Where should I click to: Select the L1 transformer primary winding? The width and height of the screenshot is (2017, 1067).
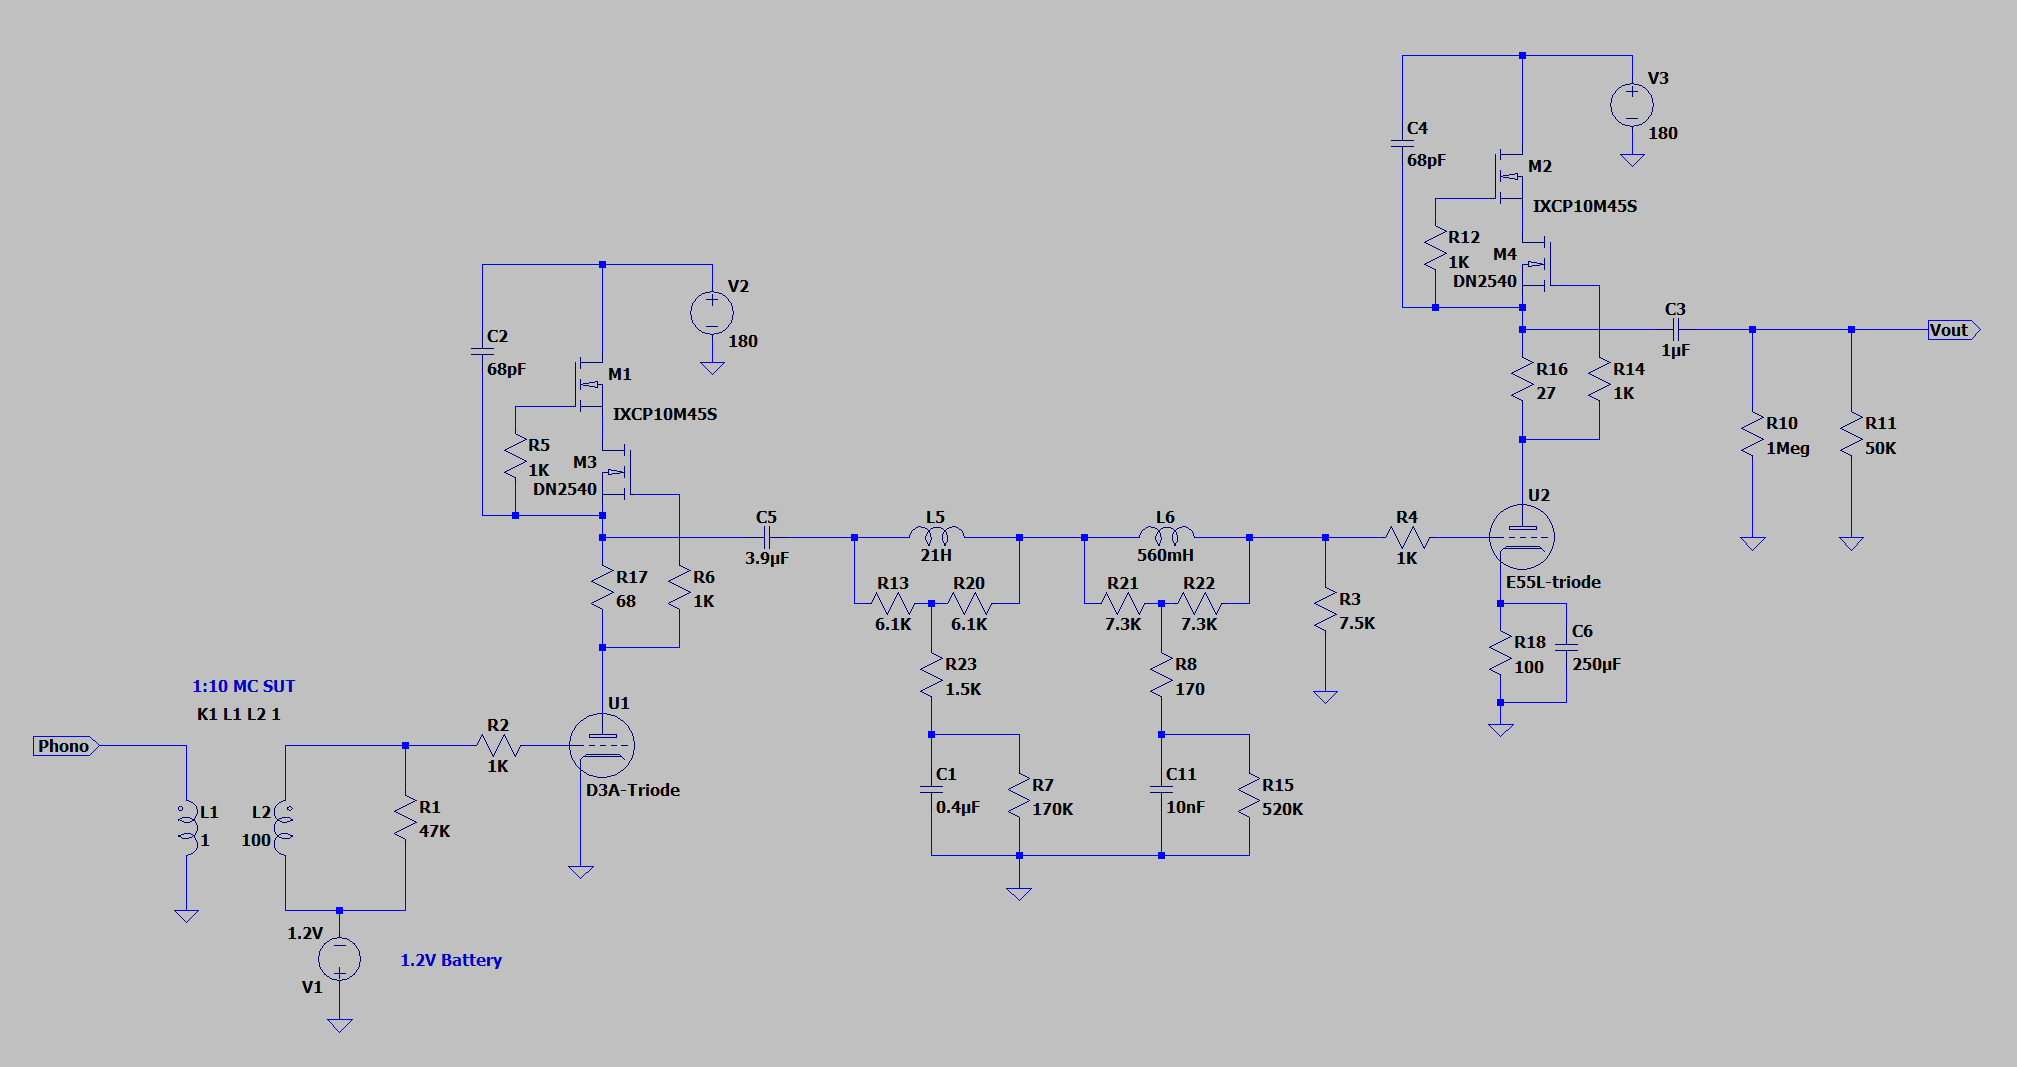click(187, 829)
